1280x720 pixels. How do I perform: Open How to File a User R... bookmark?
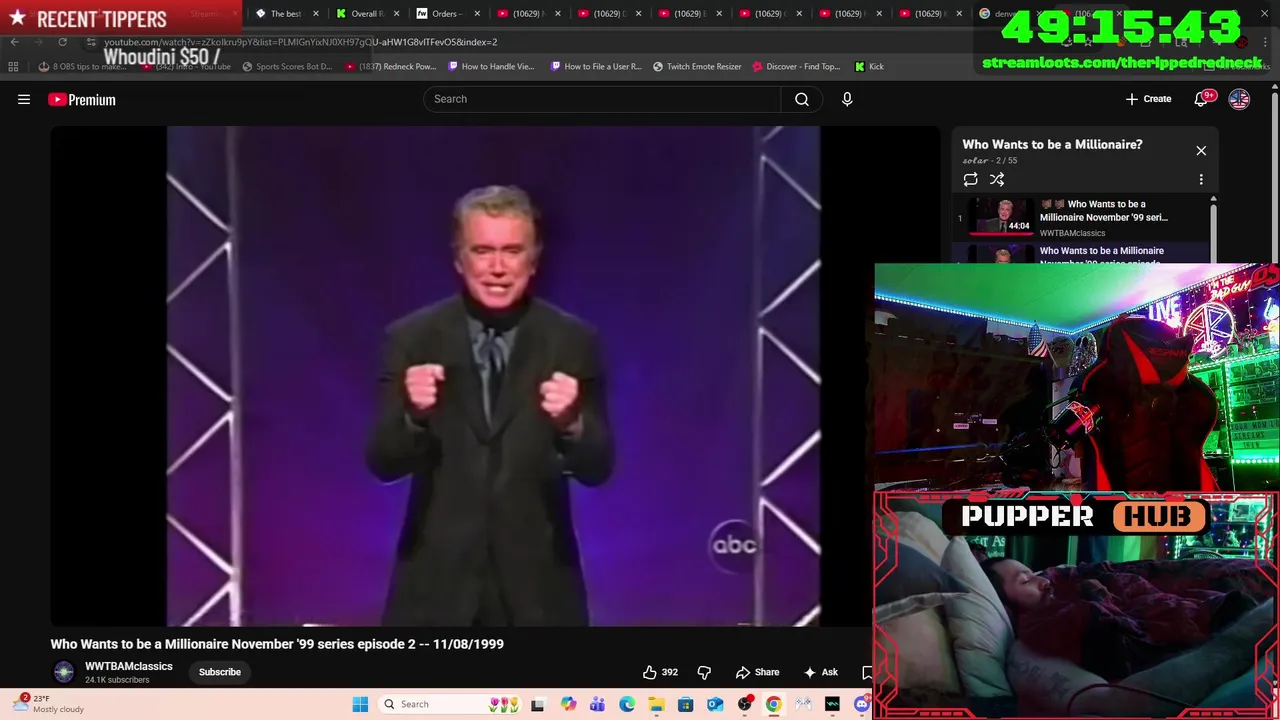596,66
